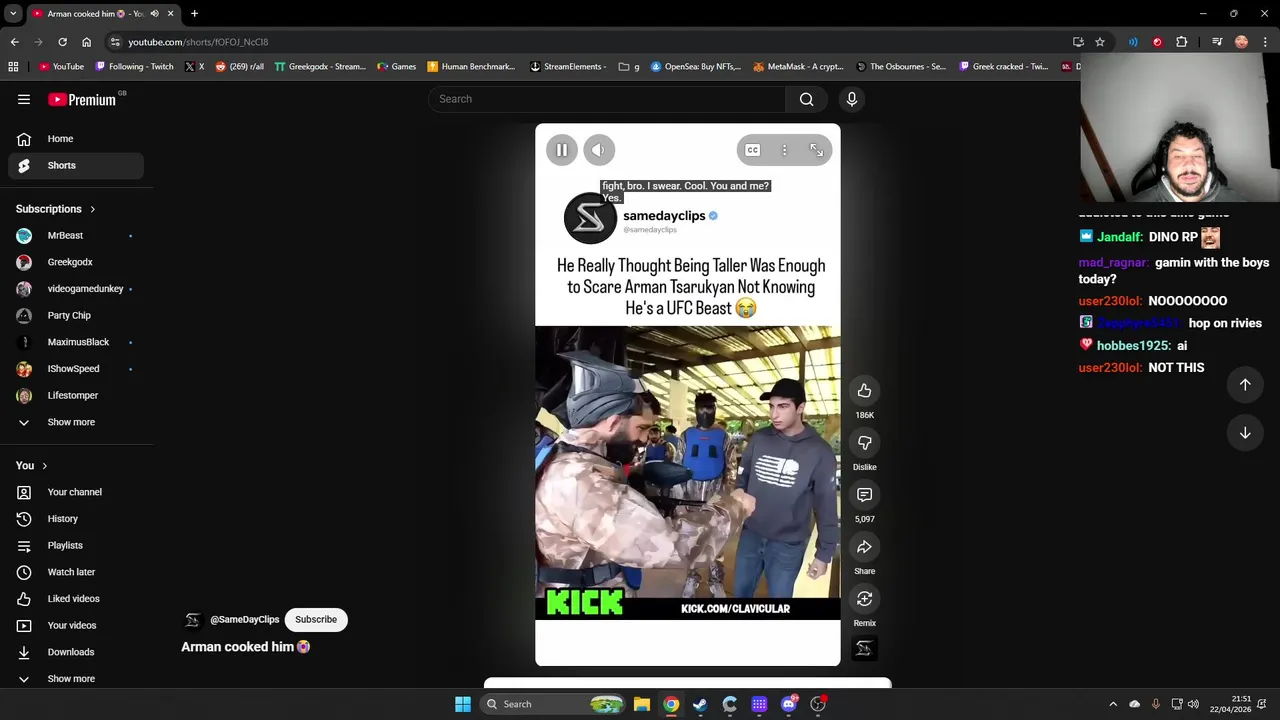Open File Explorer from the taskbar

(x=642, y=704)
